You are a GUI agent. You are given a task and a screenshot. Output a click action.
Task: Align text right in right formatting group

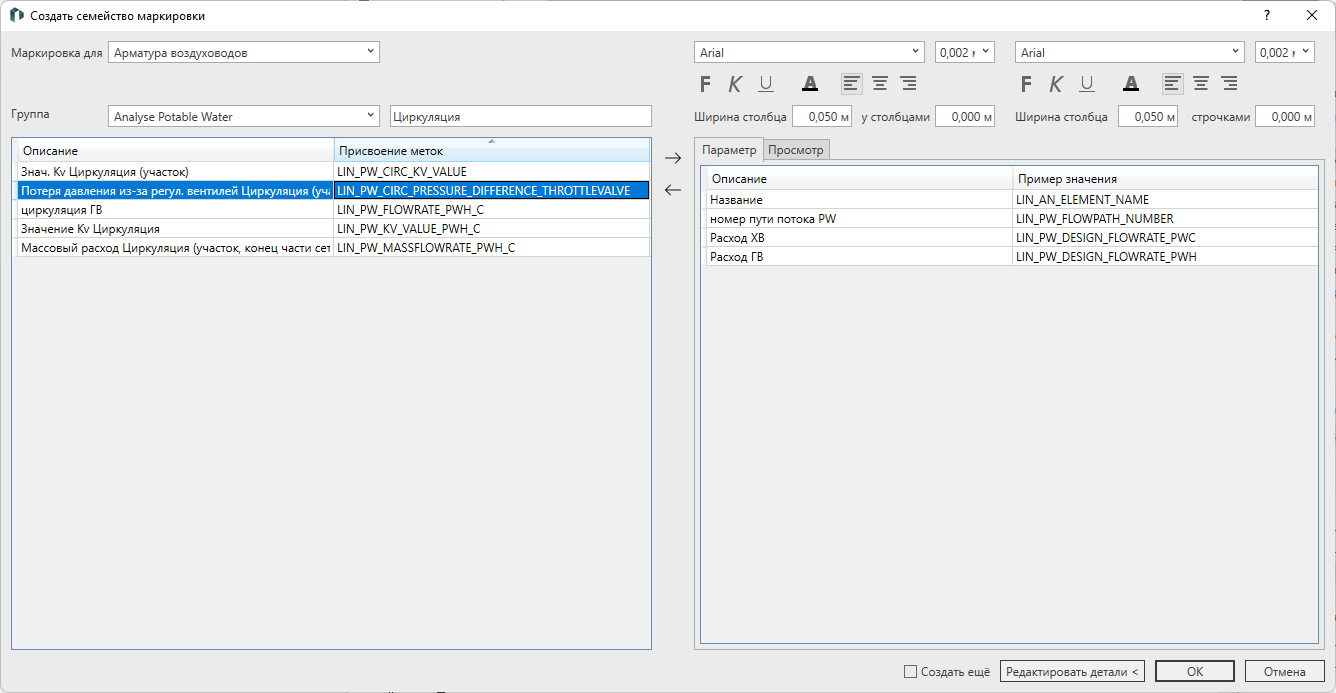[1229, 84]
